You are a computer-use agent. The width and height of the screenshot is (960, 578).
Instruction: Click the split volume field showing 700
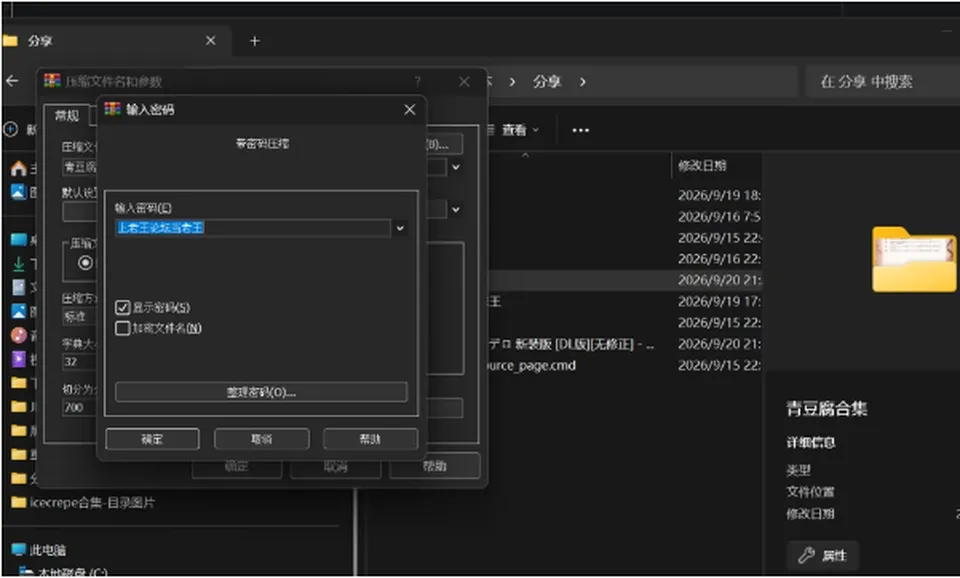click(x=80, y=407)
